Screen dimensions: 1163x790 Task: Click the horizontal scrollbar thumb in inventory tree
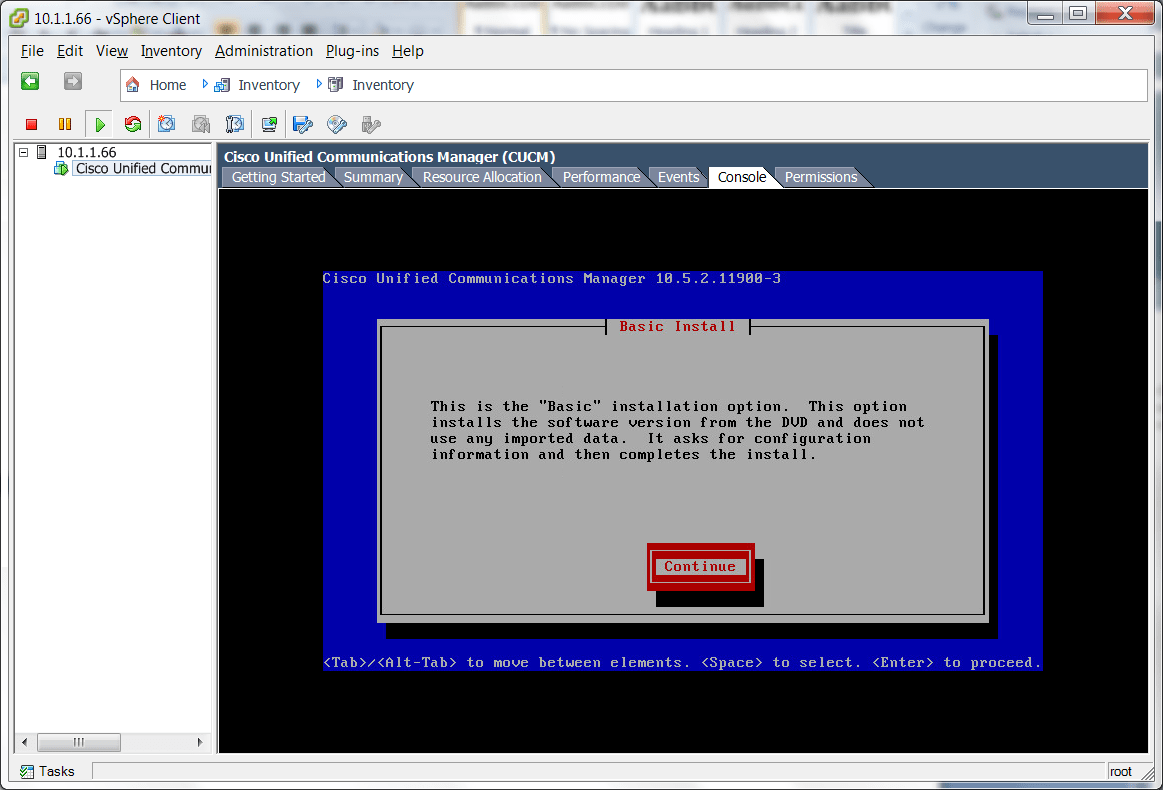tap(79, 742)
